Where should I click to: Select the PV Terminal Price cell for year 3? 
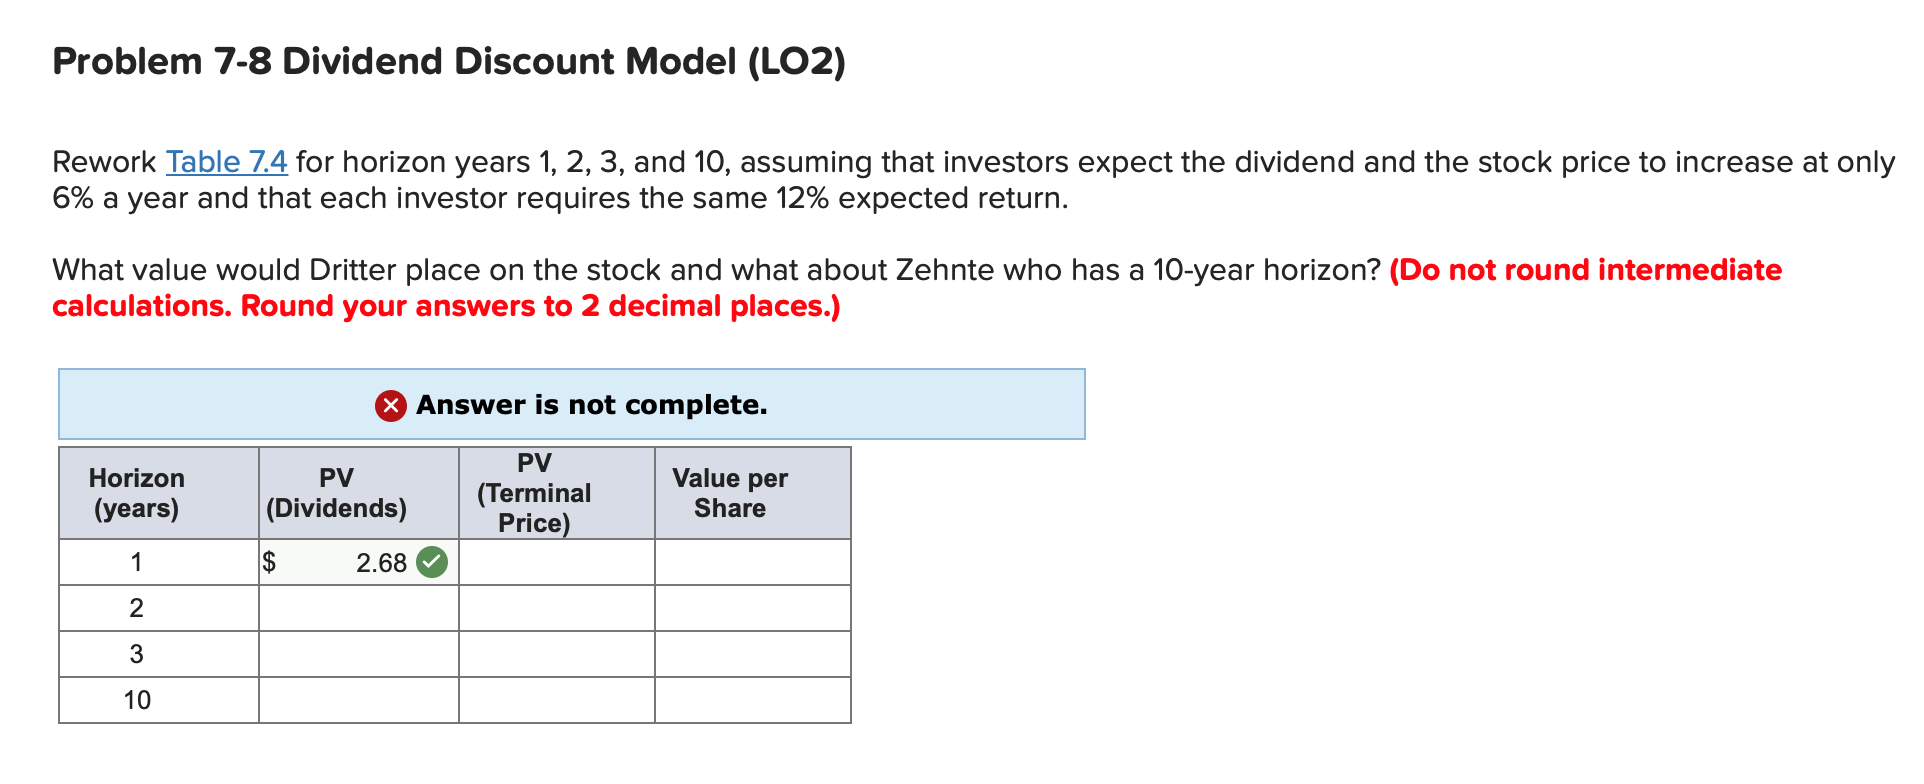[555, 653]
